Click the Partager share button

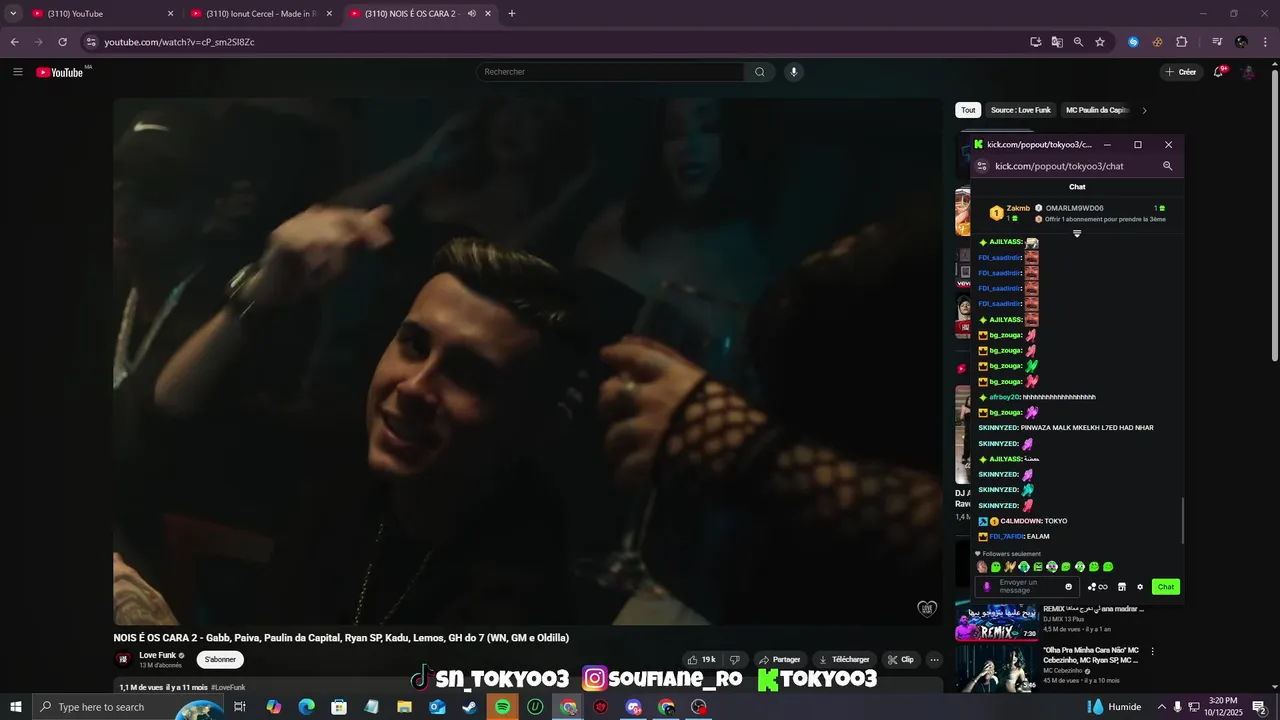click(779, 660)
